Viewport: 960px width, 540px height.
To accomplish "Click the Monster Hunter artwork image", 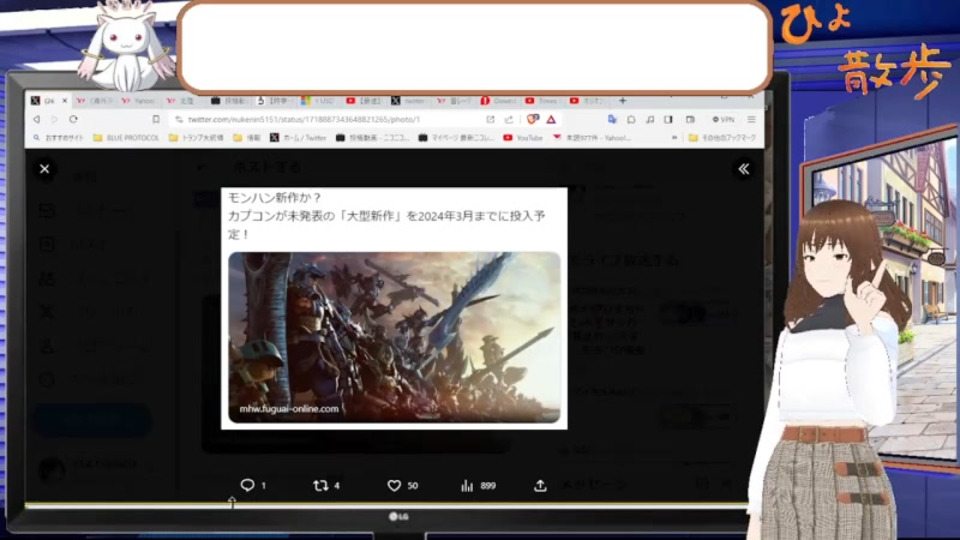I will click(x=394, y=337).
